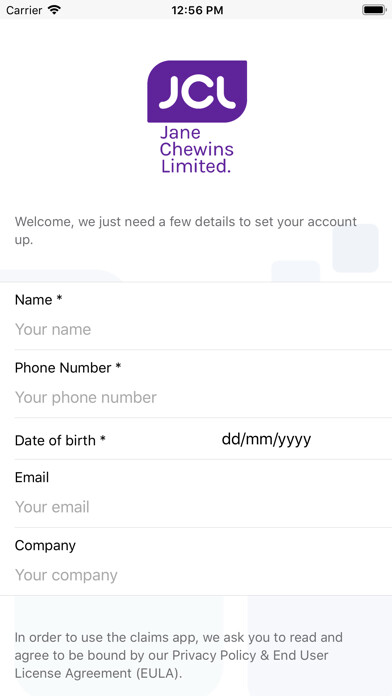392x696 pixels.
Task: Open the Privacy Policy text link
Action: (x=216, y=656)
